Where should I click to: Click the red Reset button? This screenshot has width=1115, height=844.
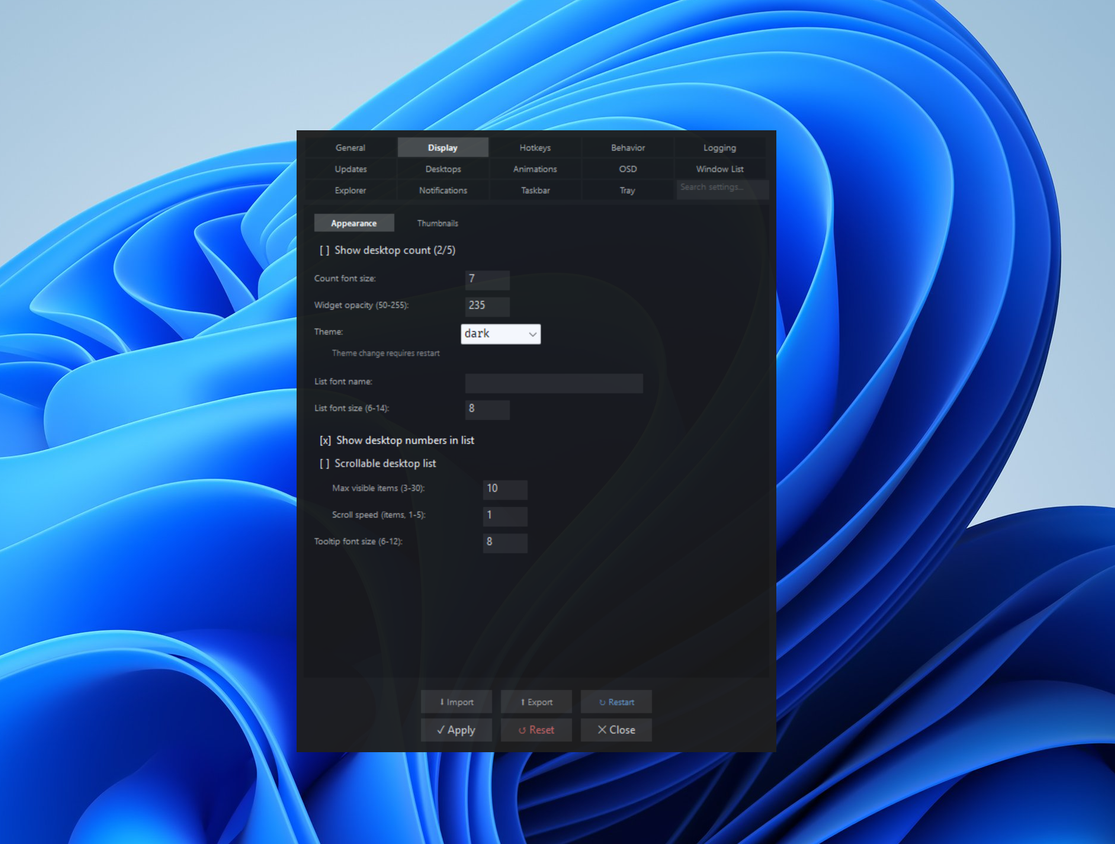pos(536,730)
